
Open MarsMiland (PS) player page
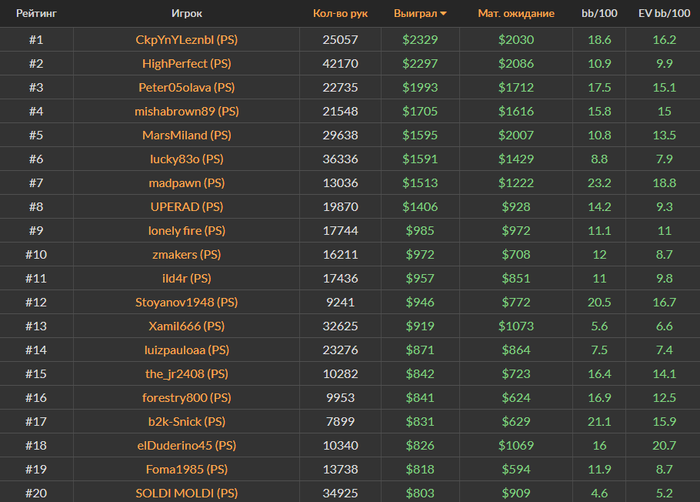[187, 135]
